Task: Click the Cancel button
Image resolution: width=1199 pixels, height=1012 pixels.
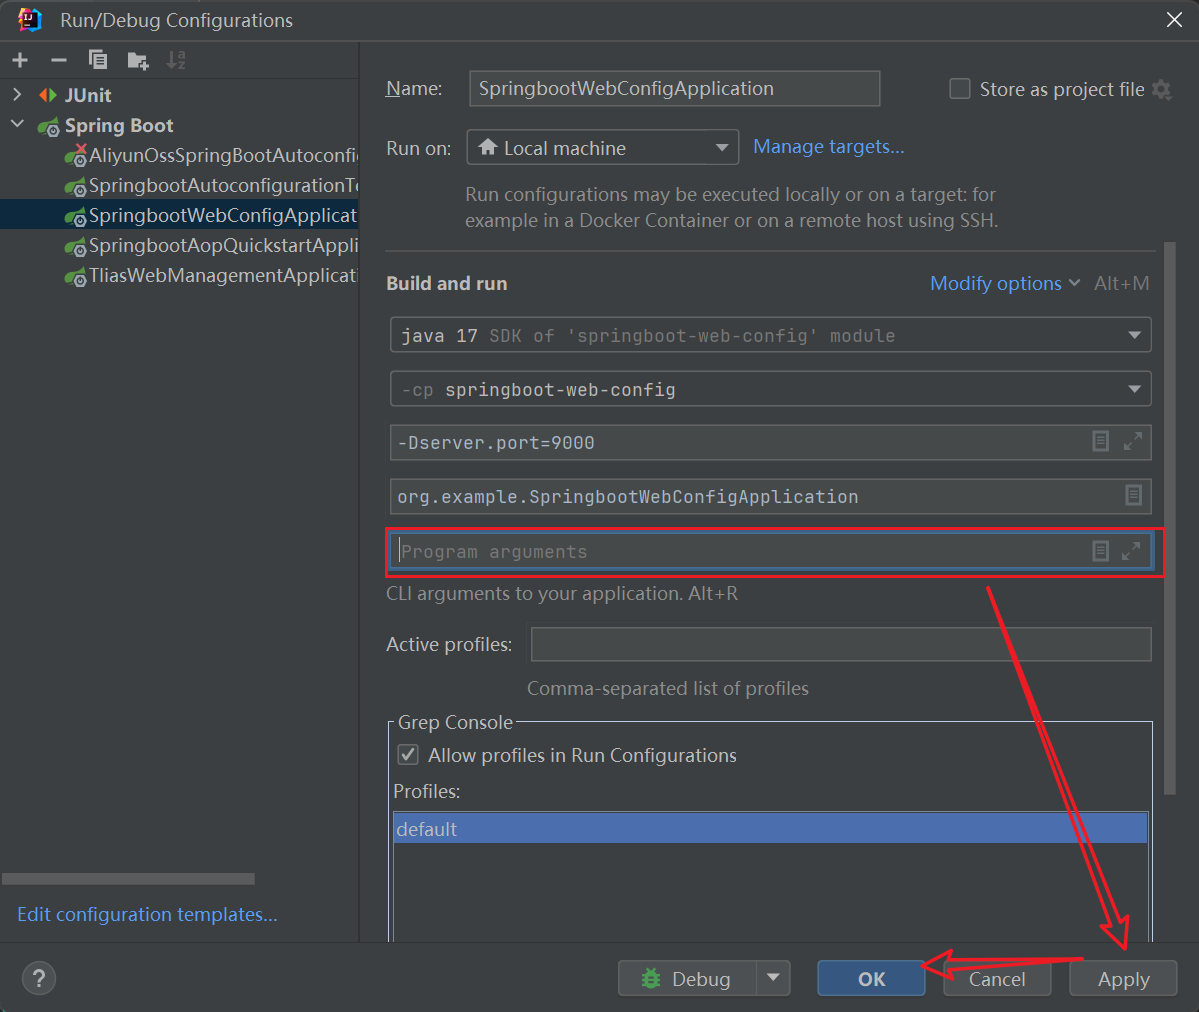Action: tap(996, 978)
